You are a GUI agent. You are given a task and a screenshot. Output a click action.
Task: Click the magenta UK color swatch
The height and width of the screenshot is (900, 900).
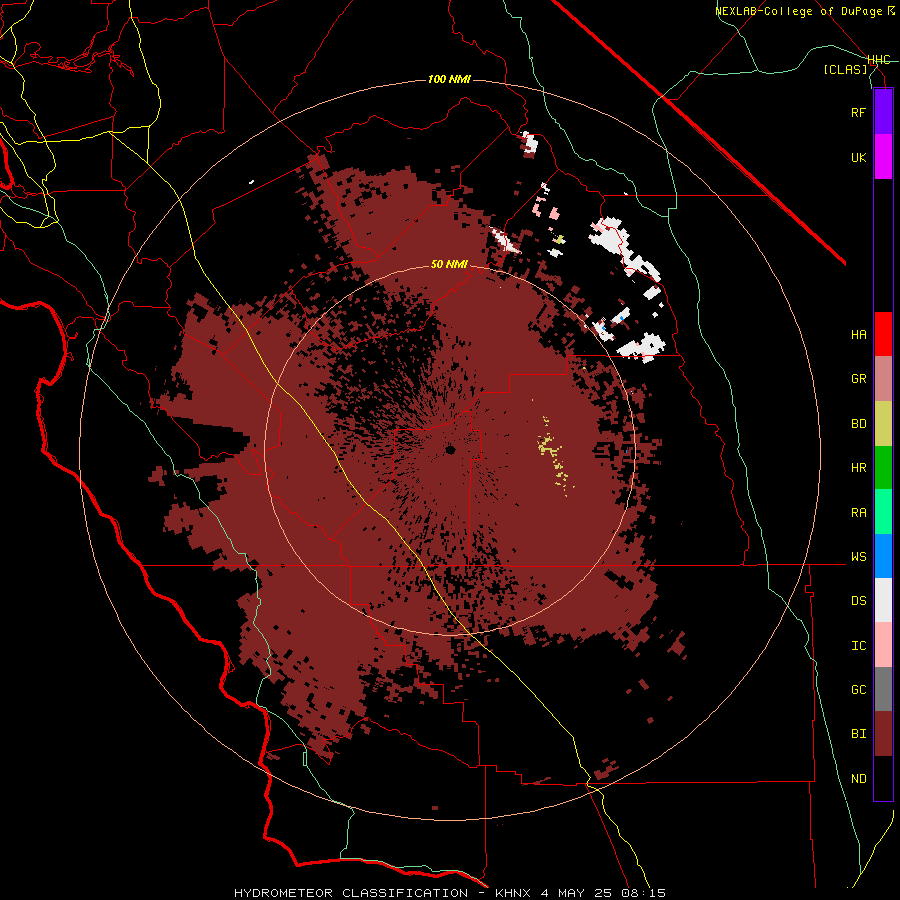(x=883, y=157)
